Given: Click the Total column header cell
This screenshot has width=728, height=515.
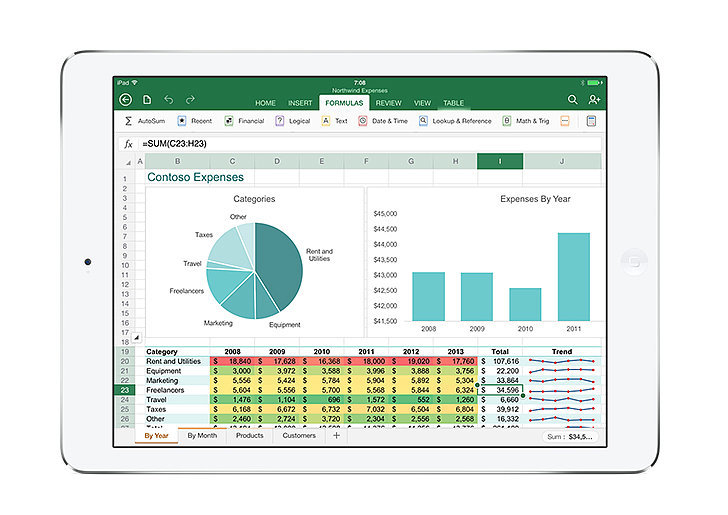Looking at the screenshot, I should pos(500,352).
